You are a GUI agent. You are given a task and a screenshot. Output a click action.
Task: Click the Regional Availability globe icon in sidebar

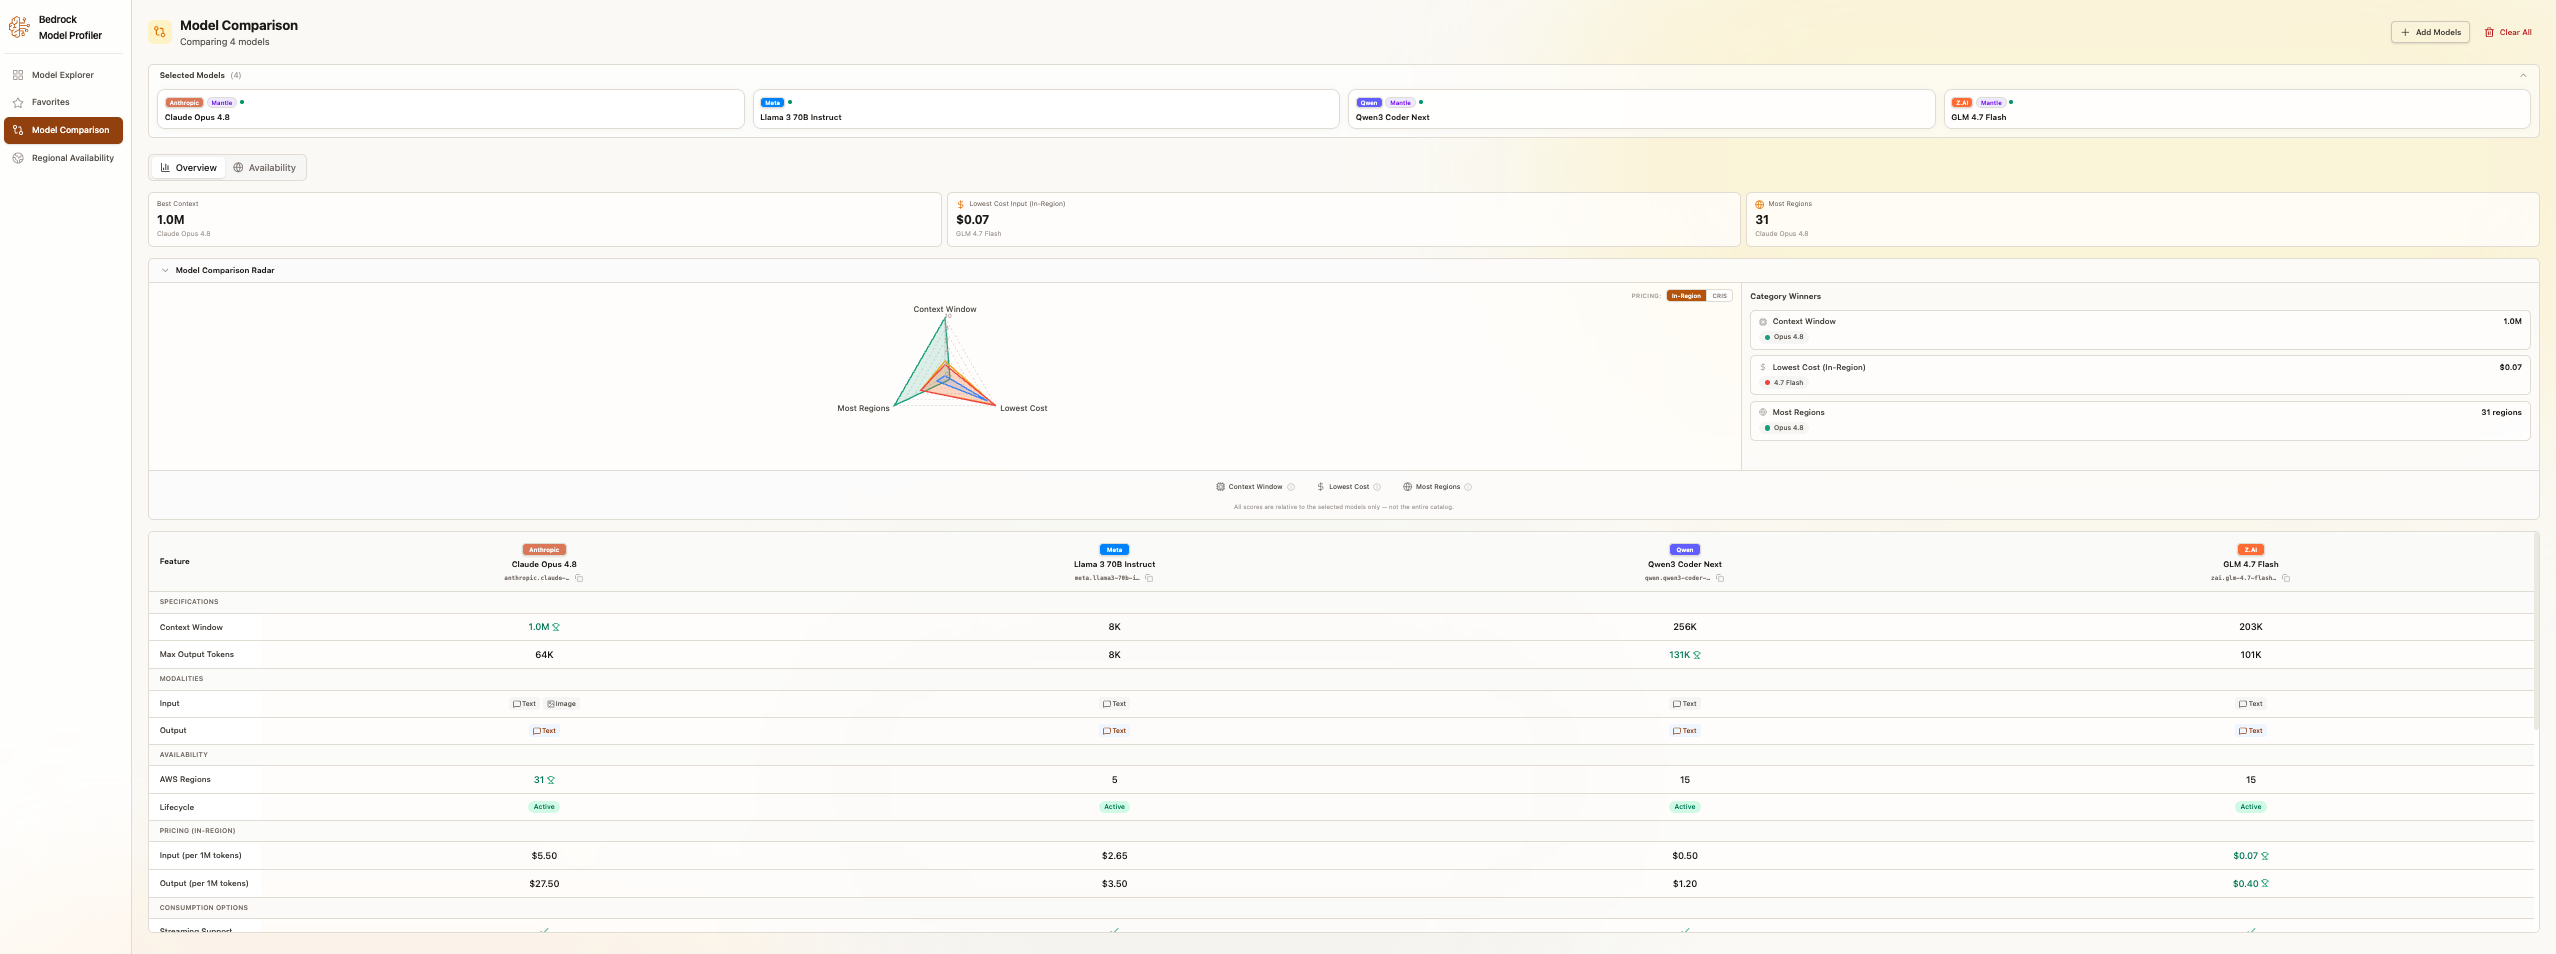(18, 158)
